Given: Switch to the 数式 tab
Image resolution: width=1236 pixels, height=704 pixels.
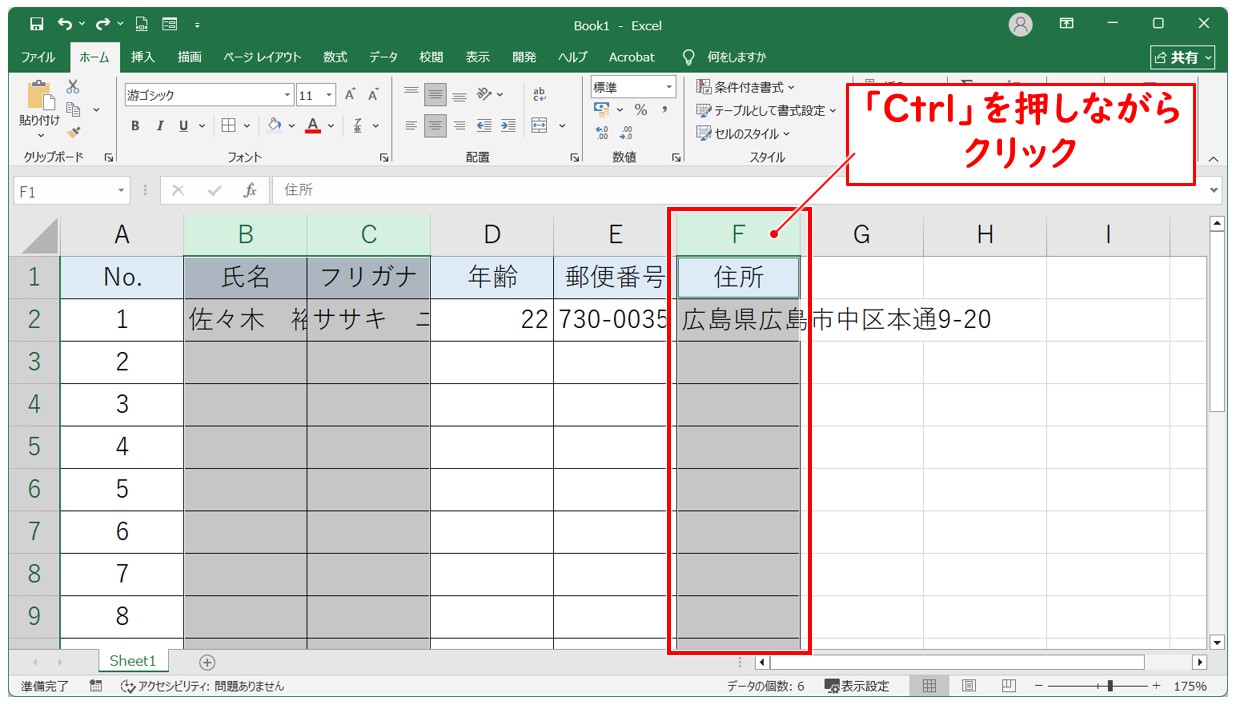Looking at the screenshot, I should [x=335, y=57].
